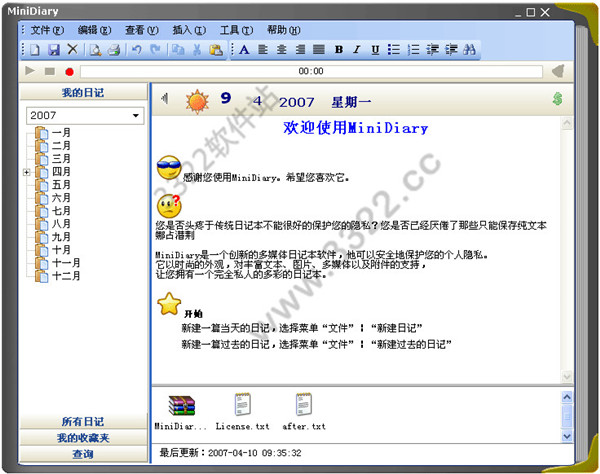The height and width of the screenshot is (474, 600).
Task: Open the 编辑 menu
Action: [95, 30]
